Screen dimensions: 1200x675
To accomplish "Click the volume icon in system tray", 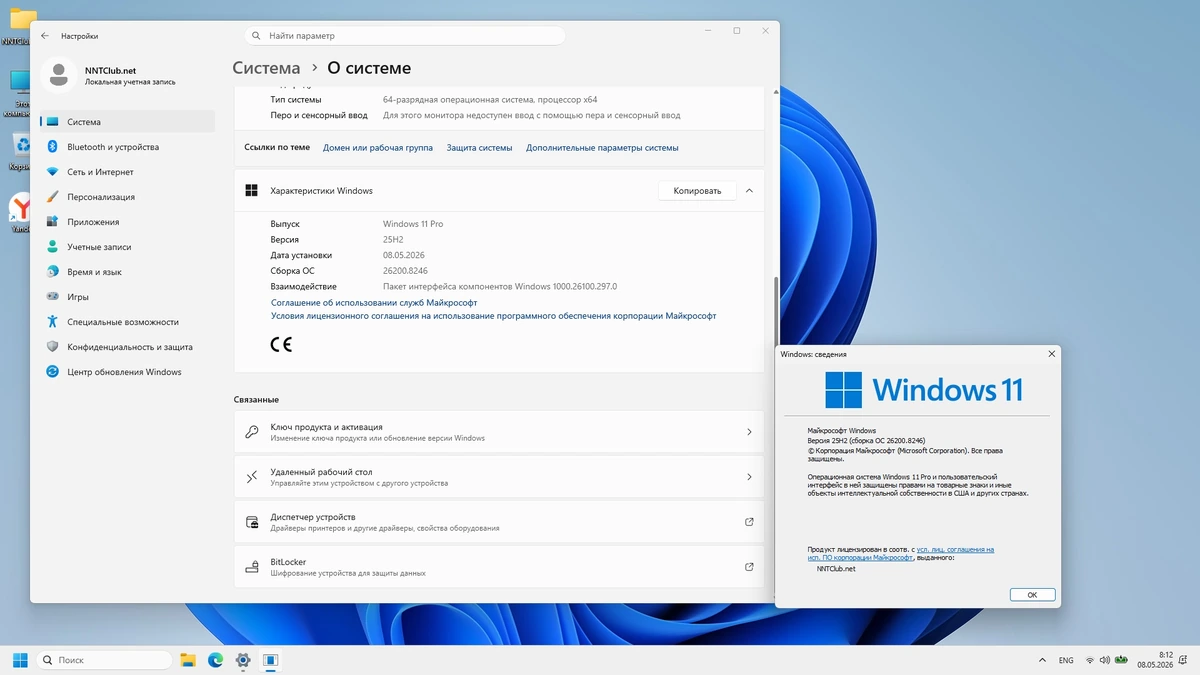I will [1105, 661].
